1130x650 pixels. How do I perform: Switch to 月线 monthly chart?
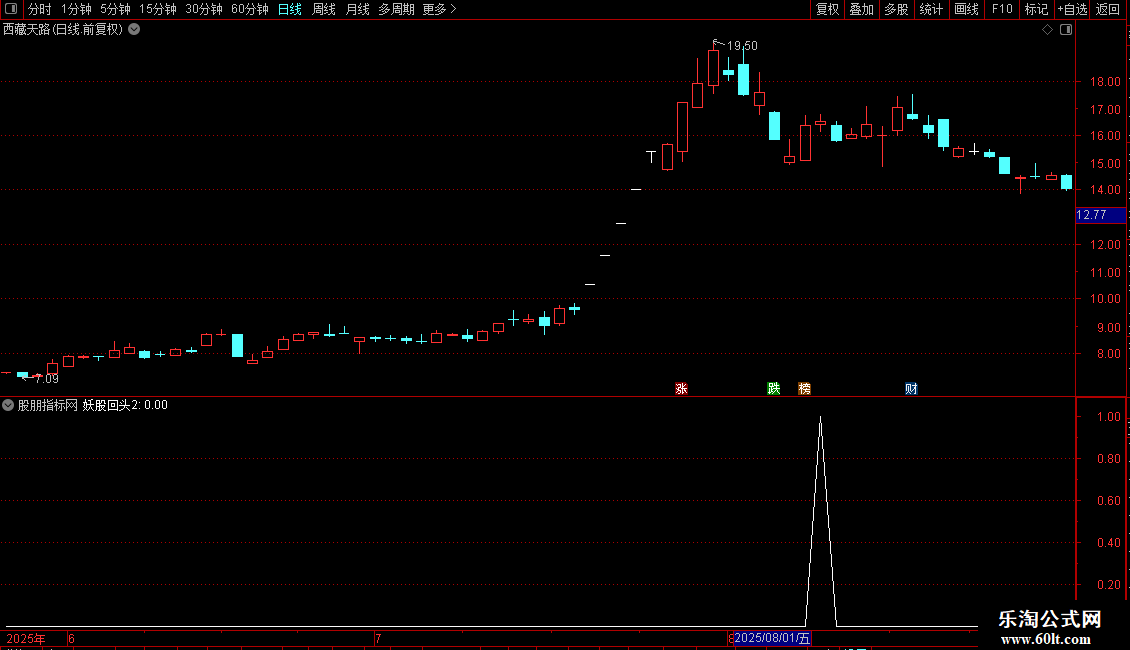point(357,9)
